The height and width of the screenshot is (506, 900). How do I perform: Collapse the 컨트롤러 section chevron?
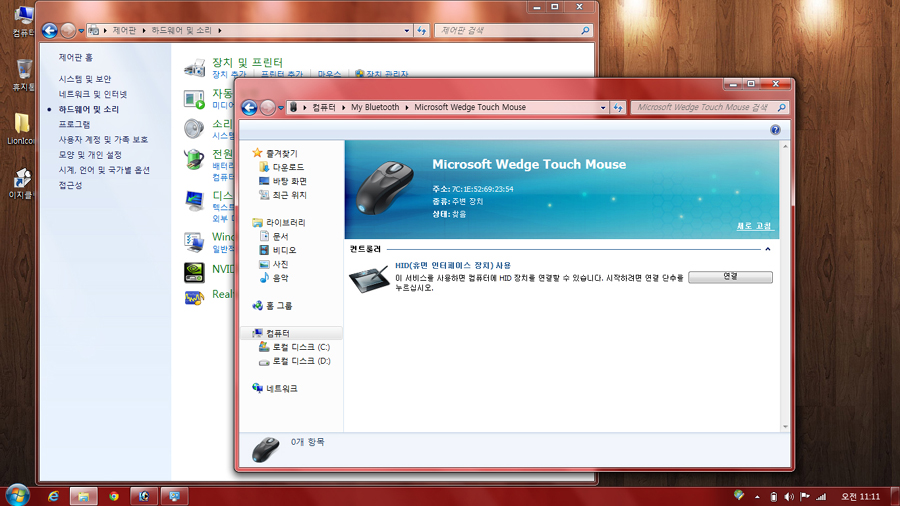(767, 249)
